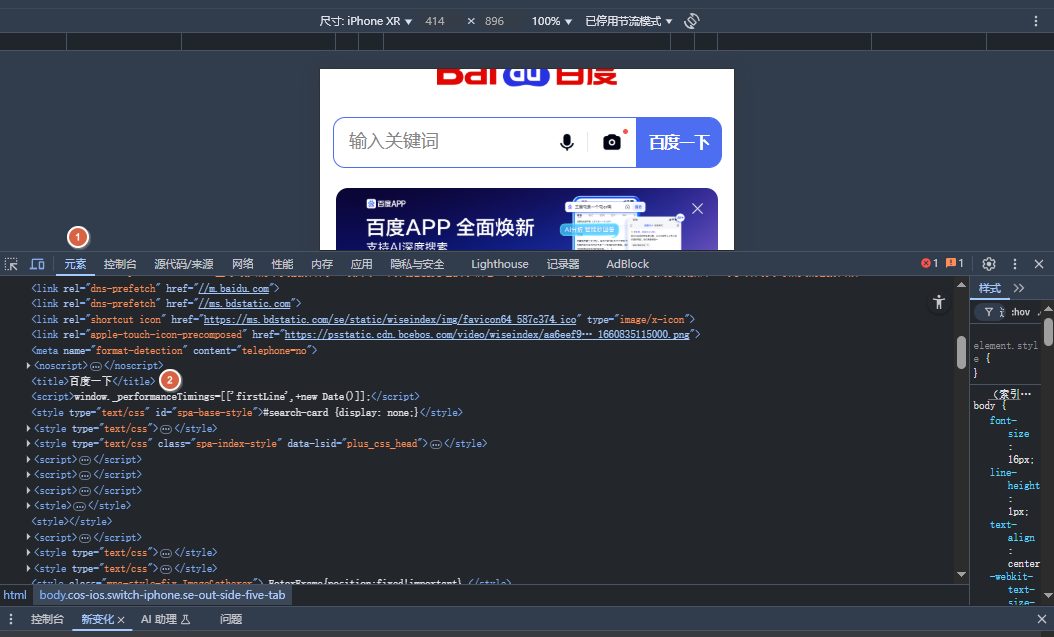Switch to the 元素 tab
Image resolution: width=1054 pixels, height=637 pixels.
(x=75, y=264)
